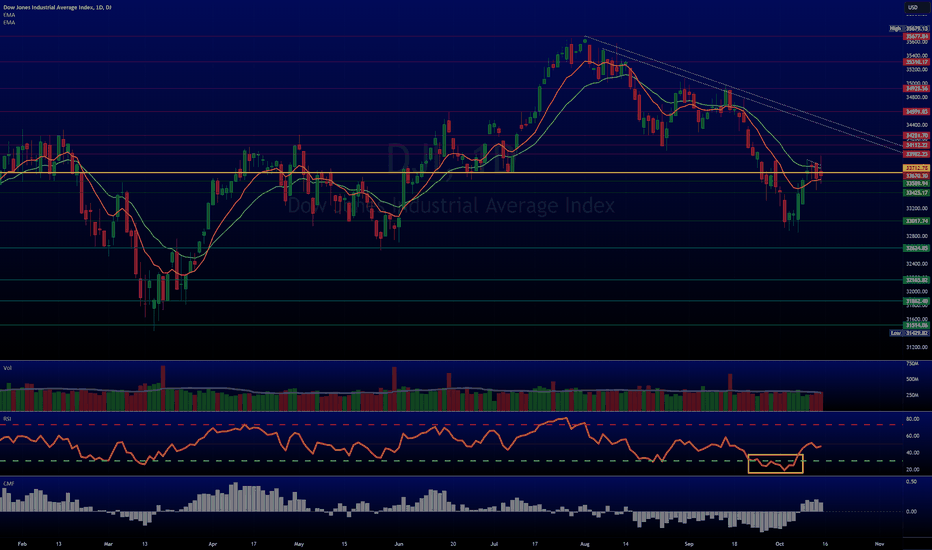Click the Dow Jones Industrial Average Index title
932x550 pixels.
[57, 7]
